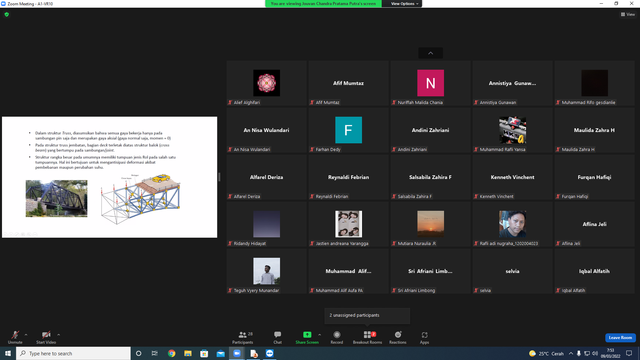
Task: Select Mutiara Nuraulia's sunset avatar tile
Action: point(430,224)
